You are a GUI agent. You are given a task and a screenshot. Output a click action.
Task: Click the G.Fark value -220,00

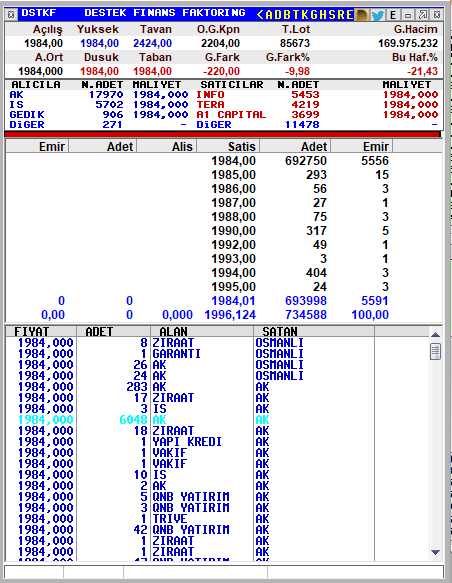pos(221,71)
